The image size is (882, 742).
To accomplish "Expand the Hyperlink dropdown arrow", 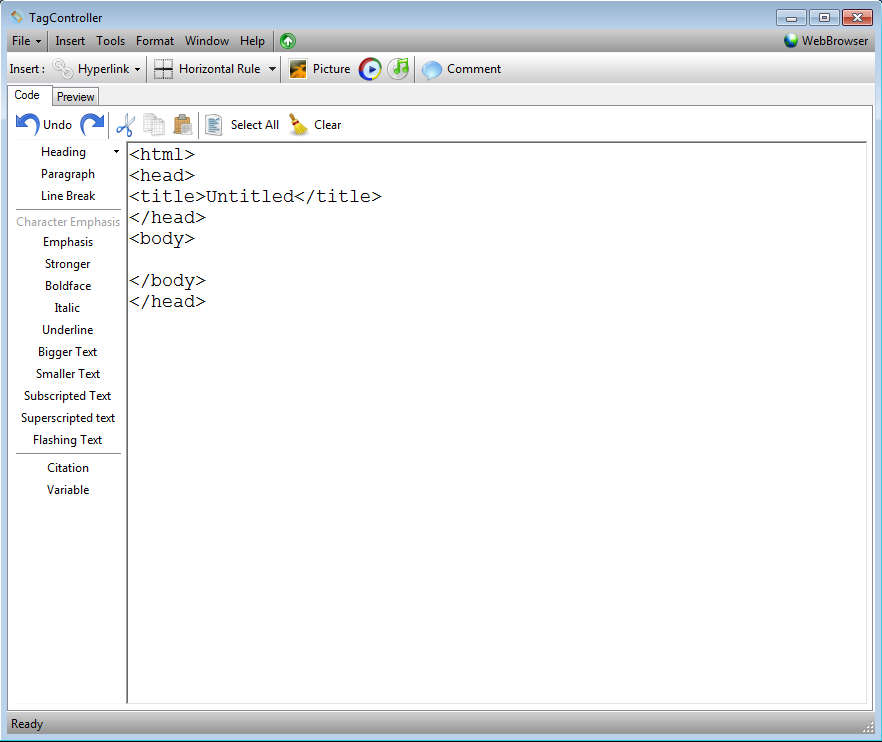I will pyautogui.click(x=137, y=69).
